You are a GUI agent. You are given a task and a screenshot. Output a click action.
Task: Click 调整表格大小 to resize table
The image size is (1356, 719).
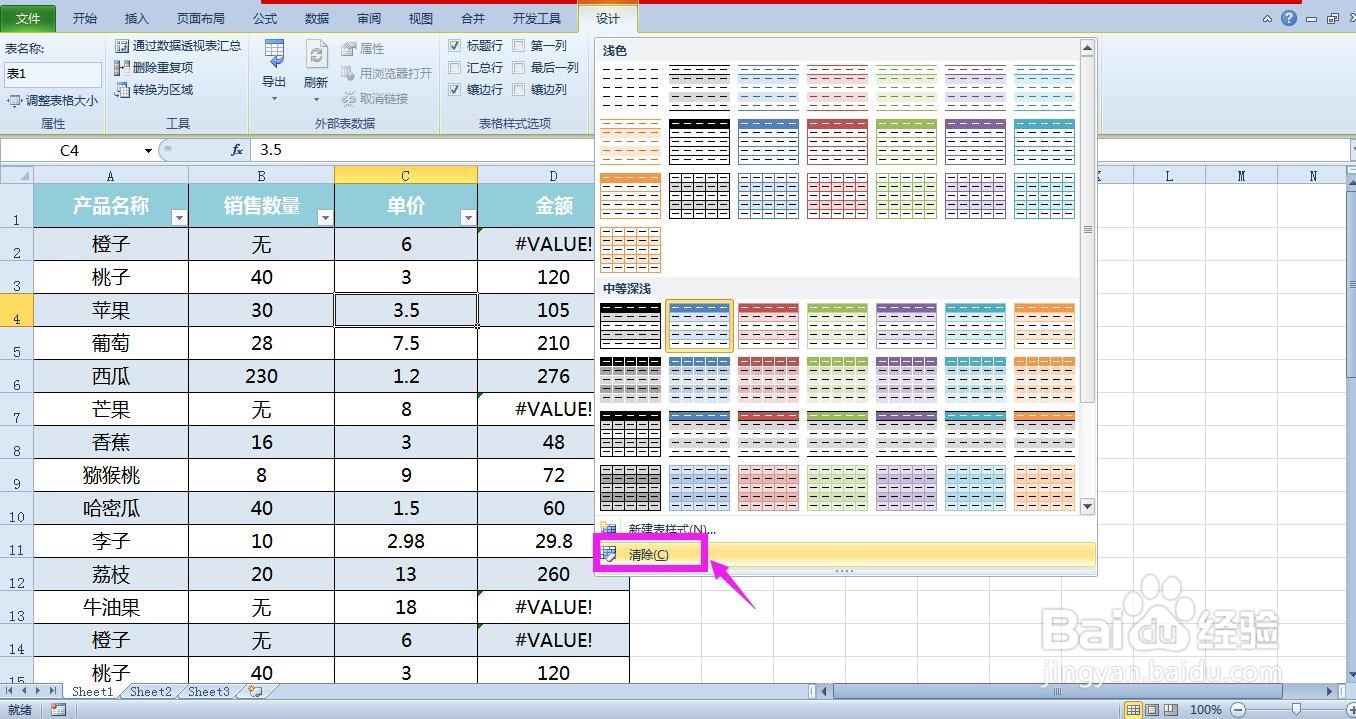coord(54,100)
